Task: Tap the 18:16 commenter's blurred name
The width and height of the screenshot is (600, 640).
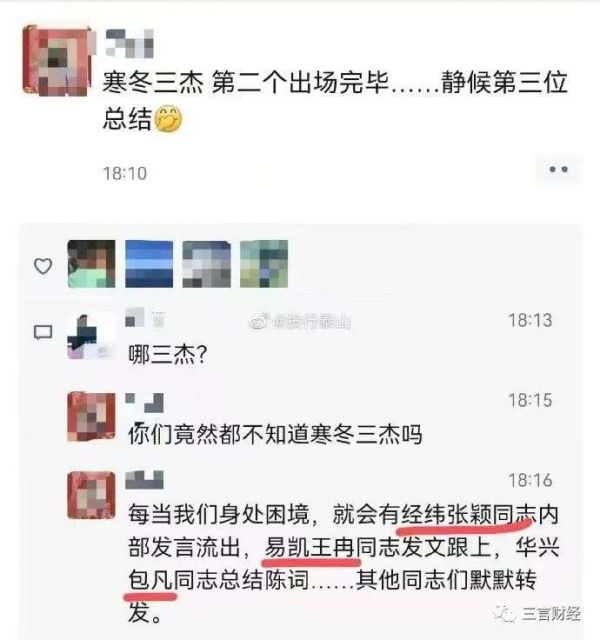Action: click(144, 480)
